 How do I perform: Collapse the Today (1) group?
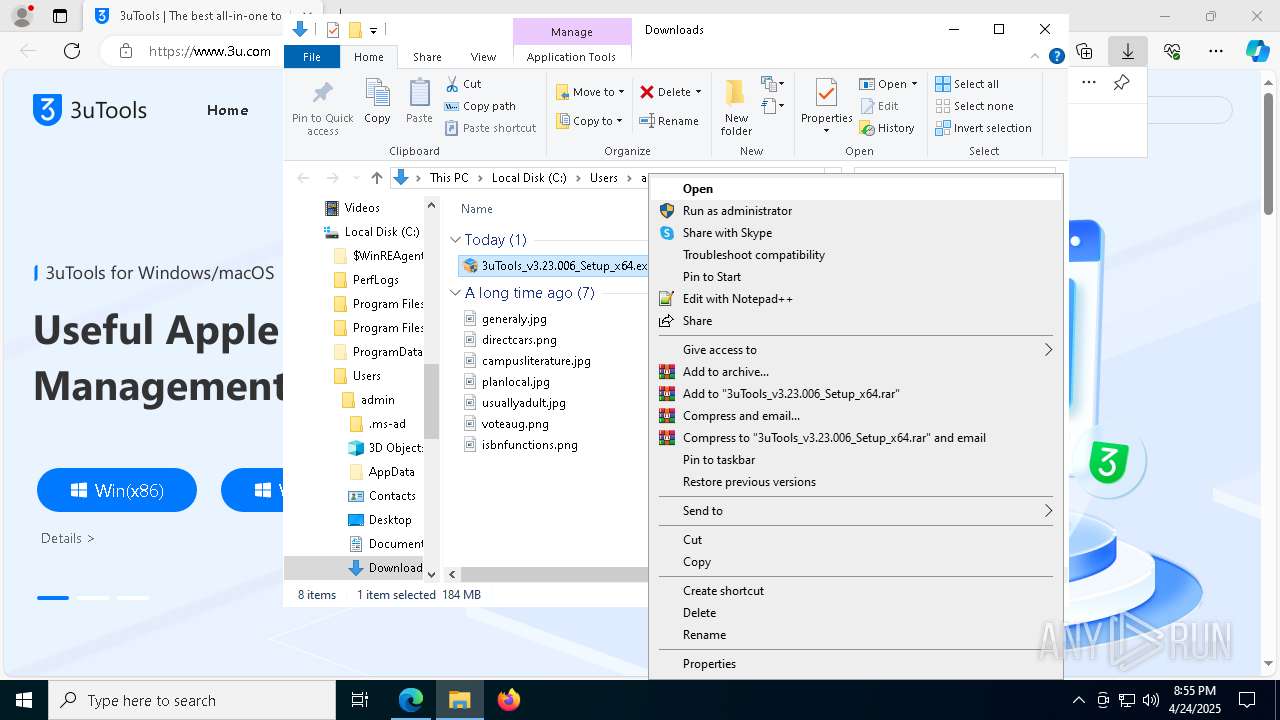tap(455, 240)
